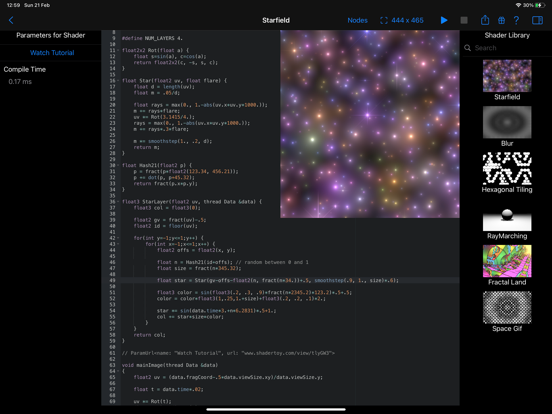Toggle the Shader Library sidebar panel icon
Image resolution: width=552 pixels, height=414 pixels.
537,20
